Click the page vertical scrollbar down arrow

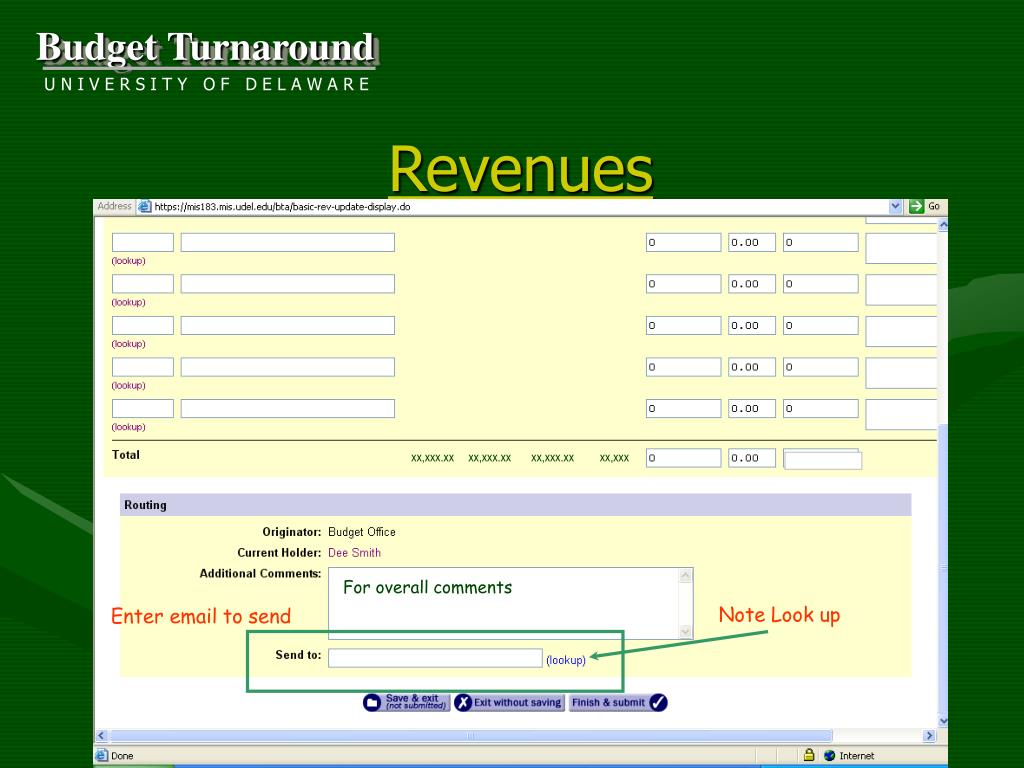[942, 721]
